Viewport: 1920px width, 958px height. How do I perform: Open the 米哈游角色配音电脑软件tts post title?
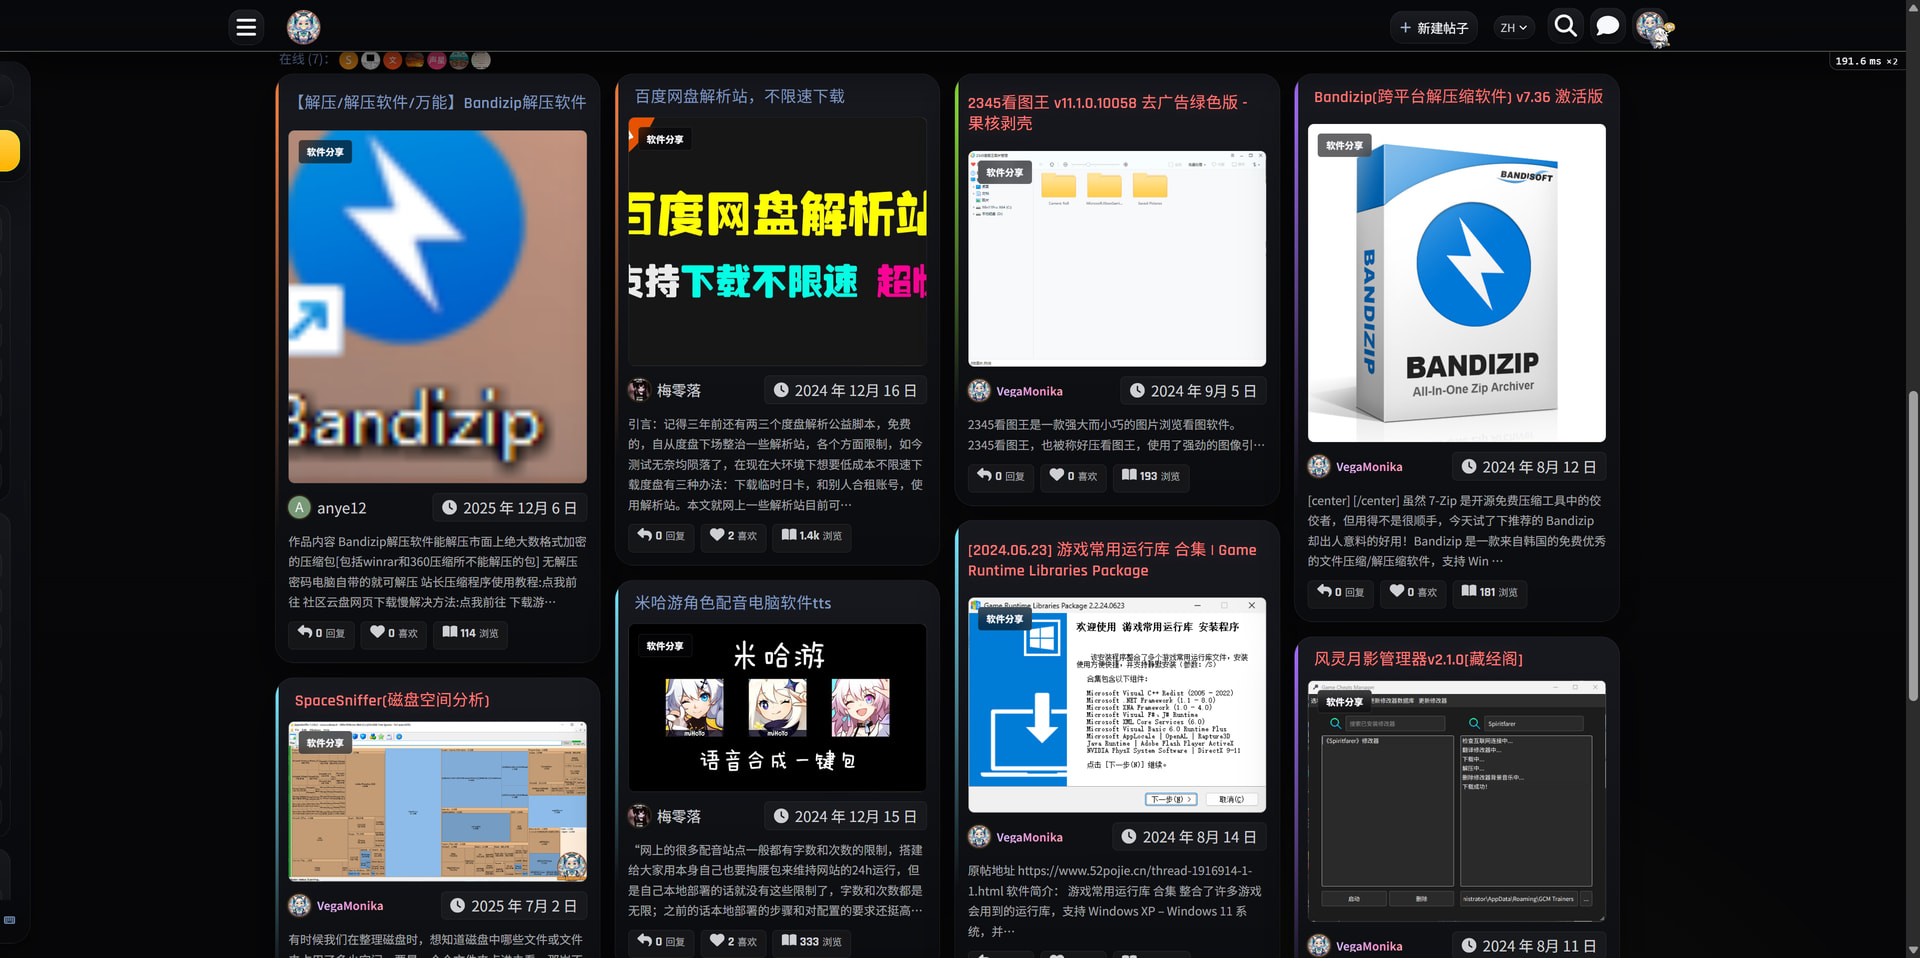coord(732,603)
